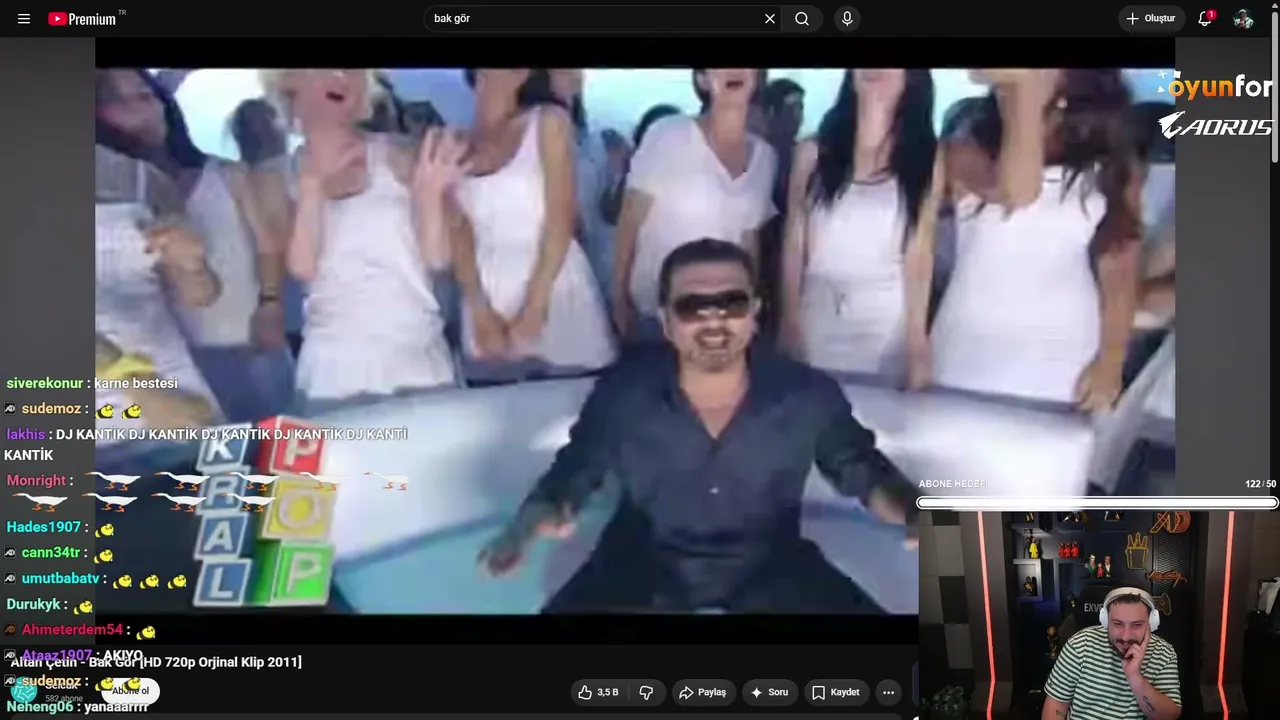
Task: Run the search with the magnifier button
Action: 802,19
